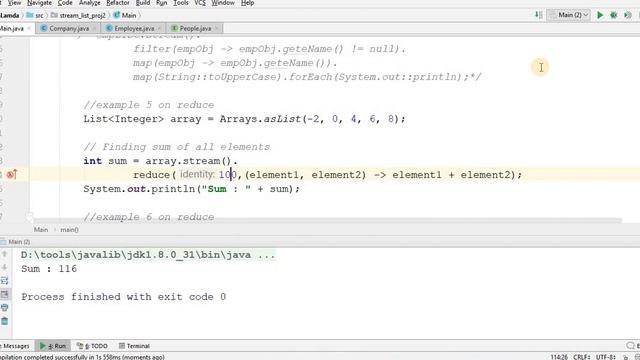
Task: Open the Run tool window tab
Action: 53,346
